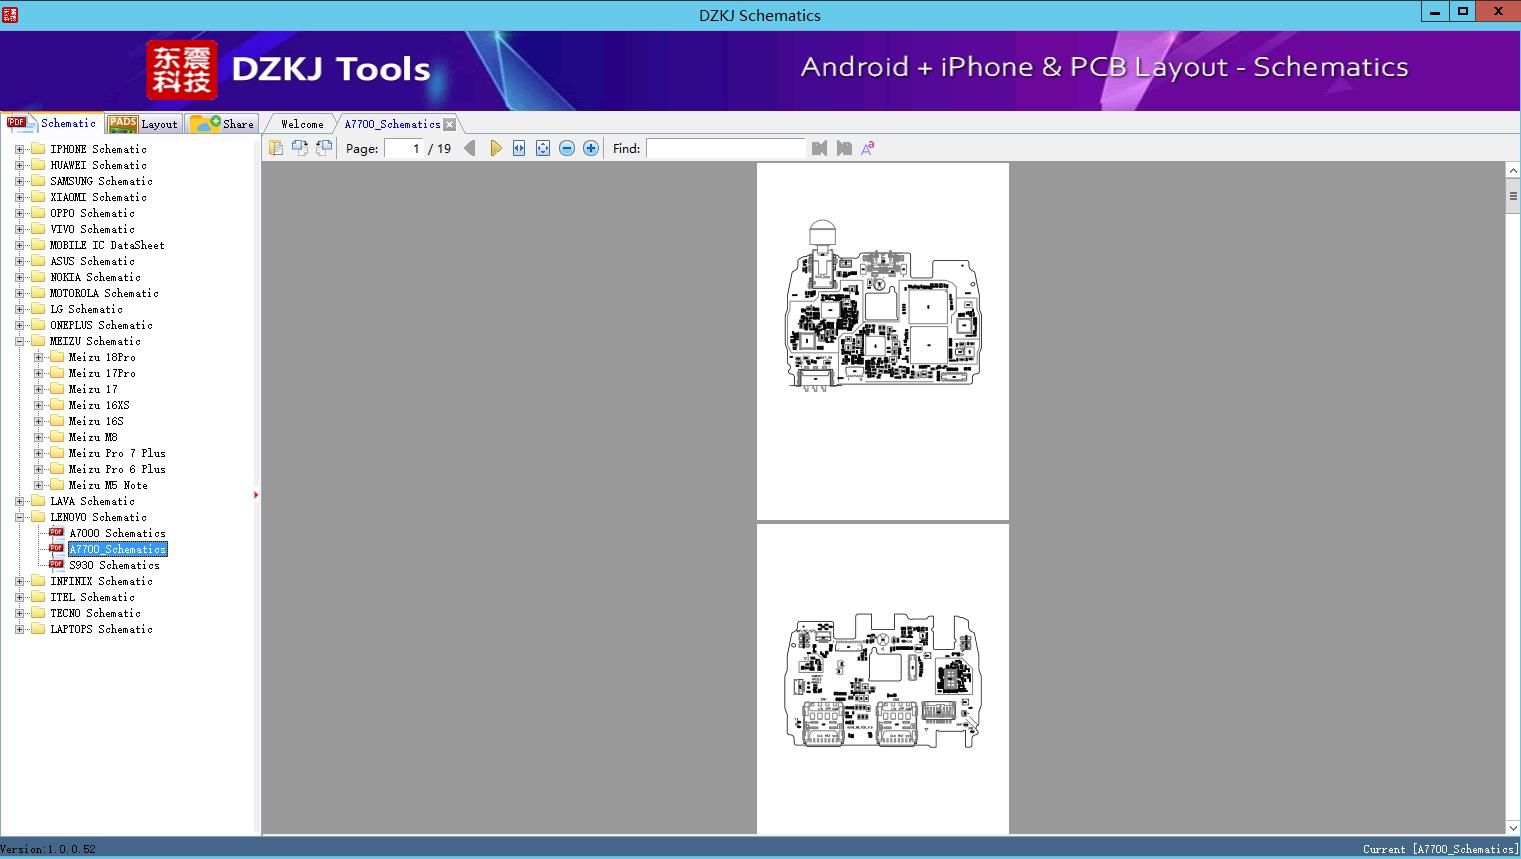
Task: Select the A7700_Schematics document tab
Action: [392, 124]
